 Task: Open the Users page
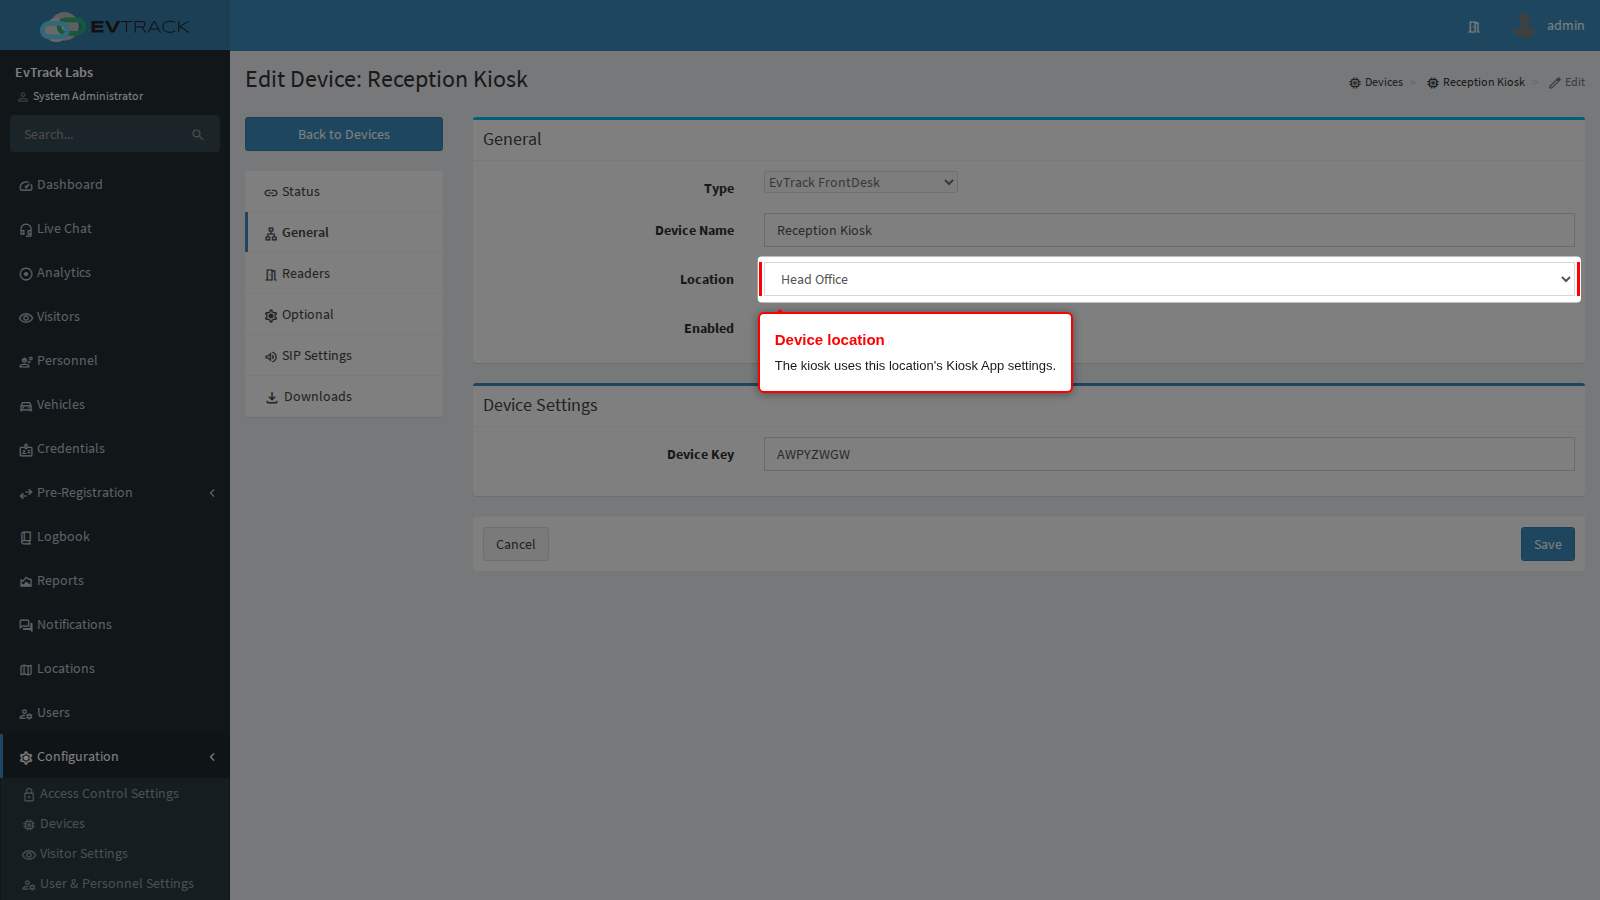(x=115, y=713)
